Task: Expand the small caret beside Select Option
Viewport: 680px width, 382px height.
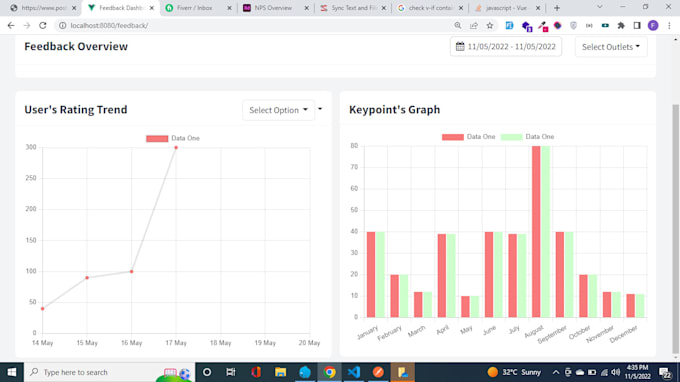Action: tap(320, 109)
